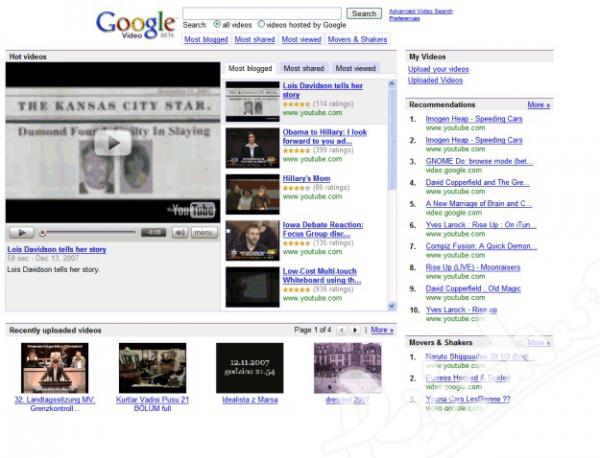Open Iowa Debate Reaction video thumbnail
This screenshot has height=458, width=600.
coord(253,240)
